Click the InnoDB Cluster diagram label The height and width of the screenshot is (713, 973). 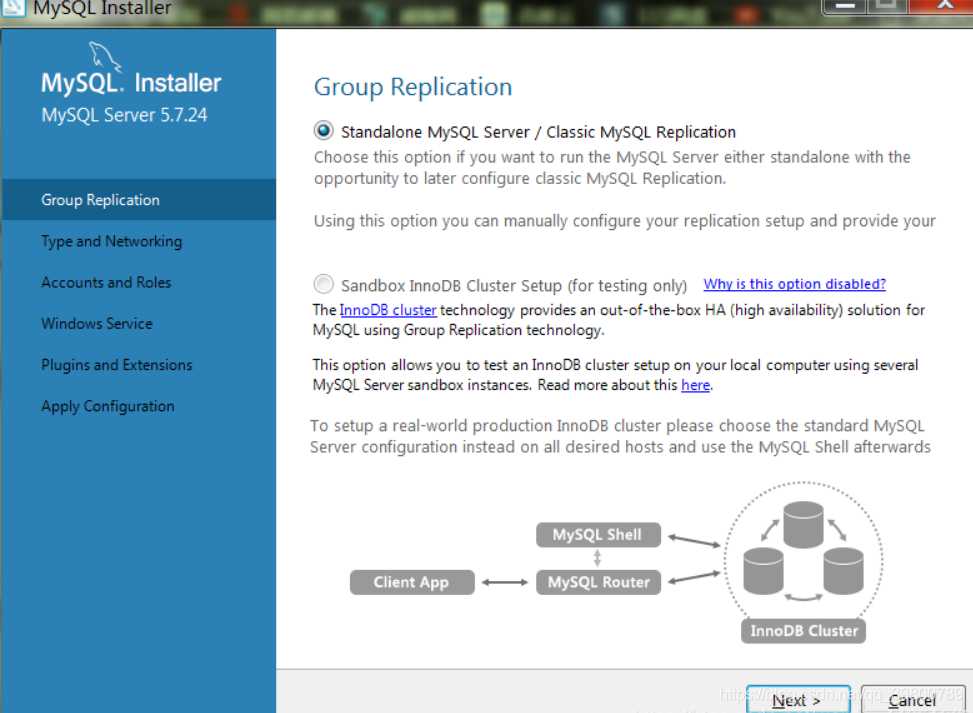pos(804,630)
